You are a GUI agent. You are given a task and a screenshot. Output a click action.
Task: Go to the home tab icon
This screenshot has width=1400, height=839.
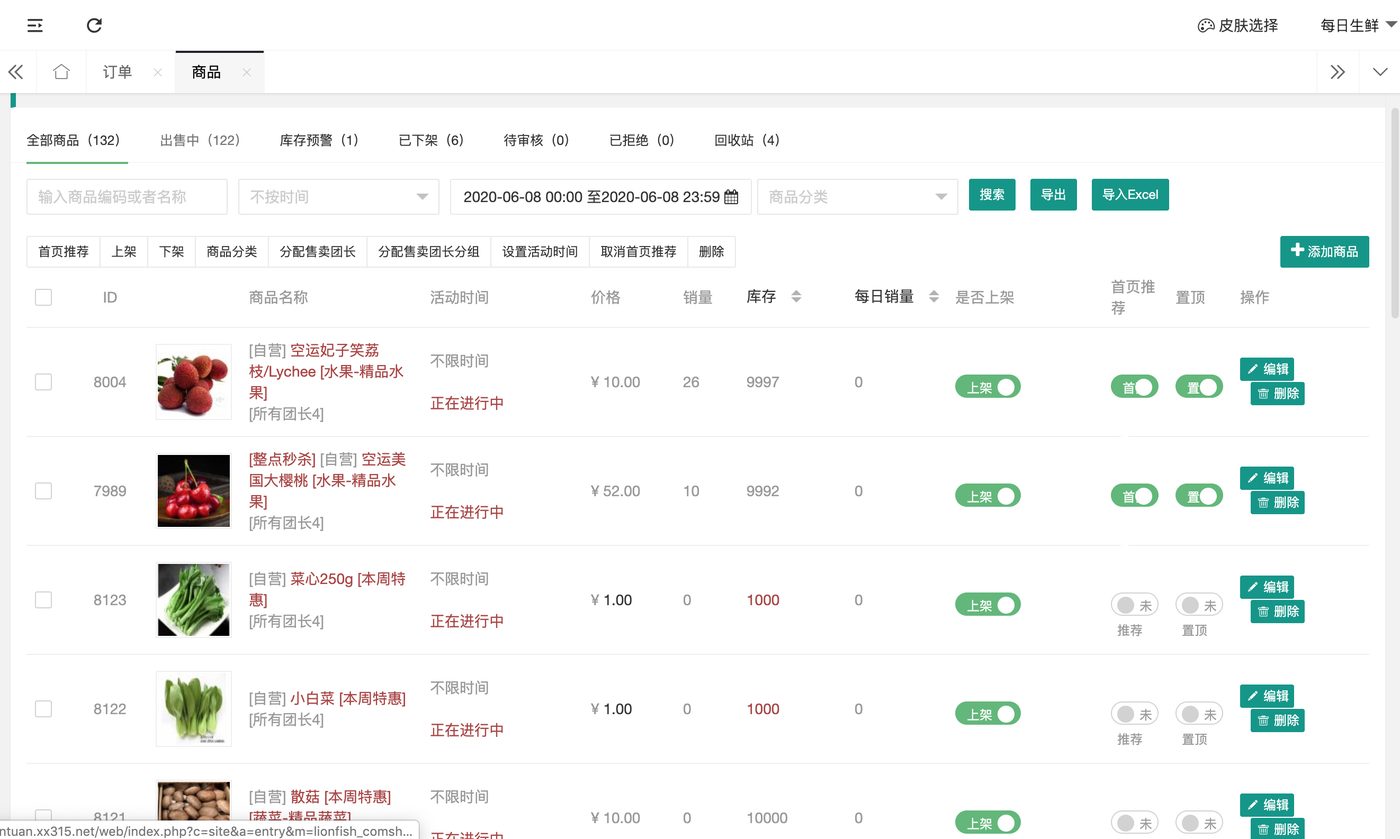62,72
